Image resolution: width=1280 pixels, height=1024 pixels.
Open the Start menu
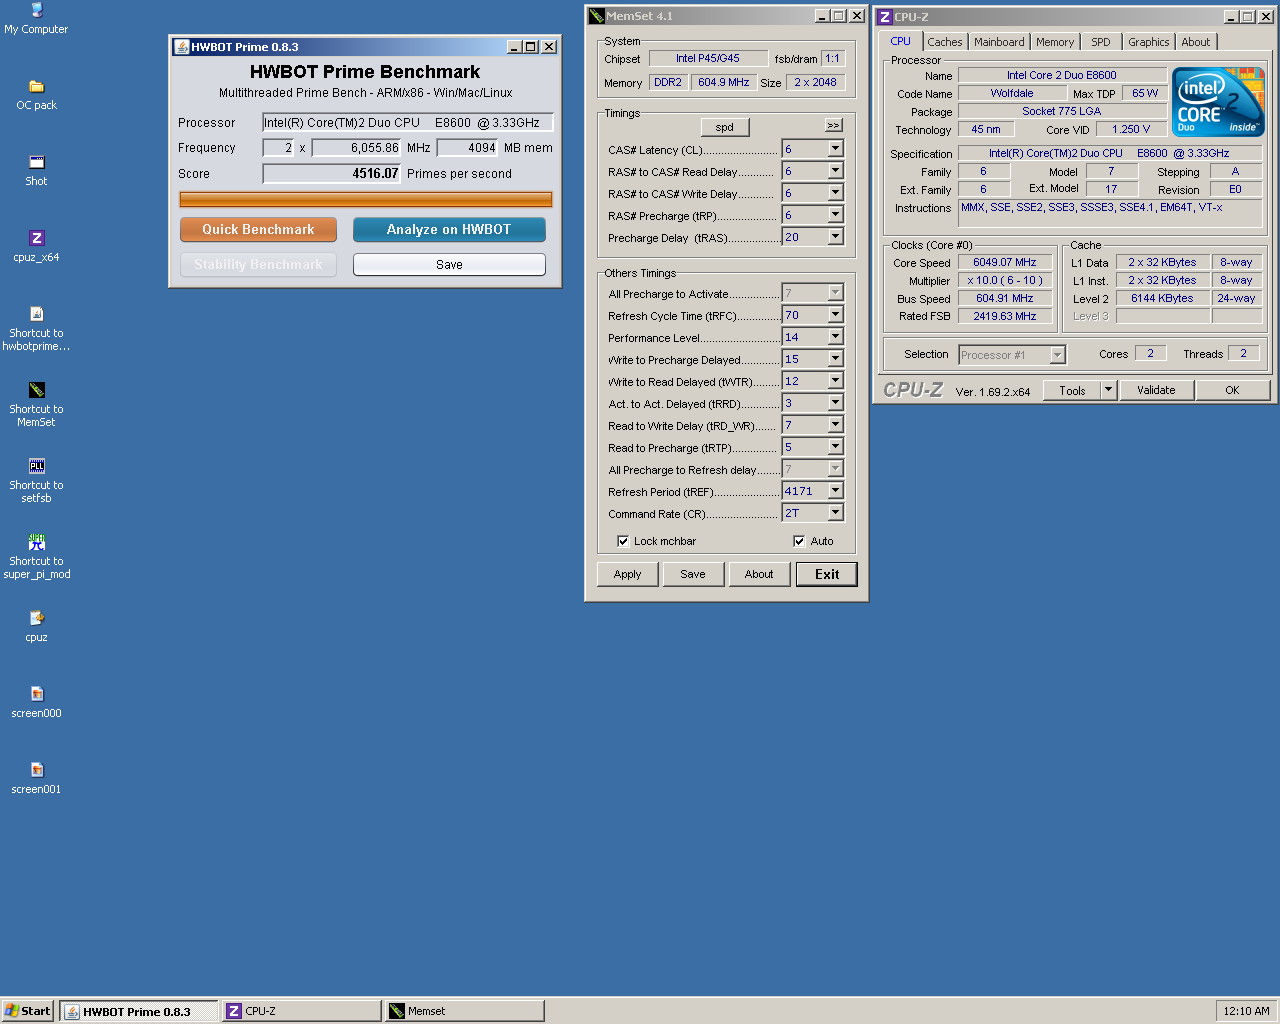(27, 1011)
